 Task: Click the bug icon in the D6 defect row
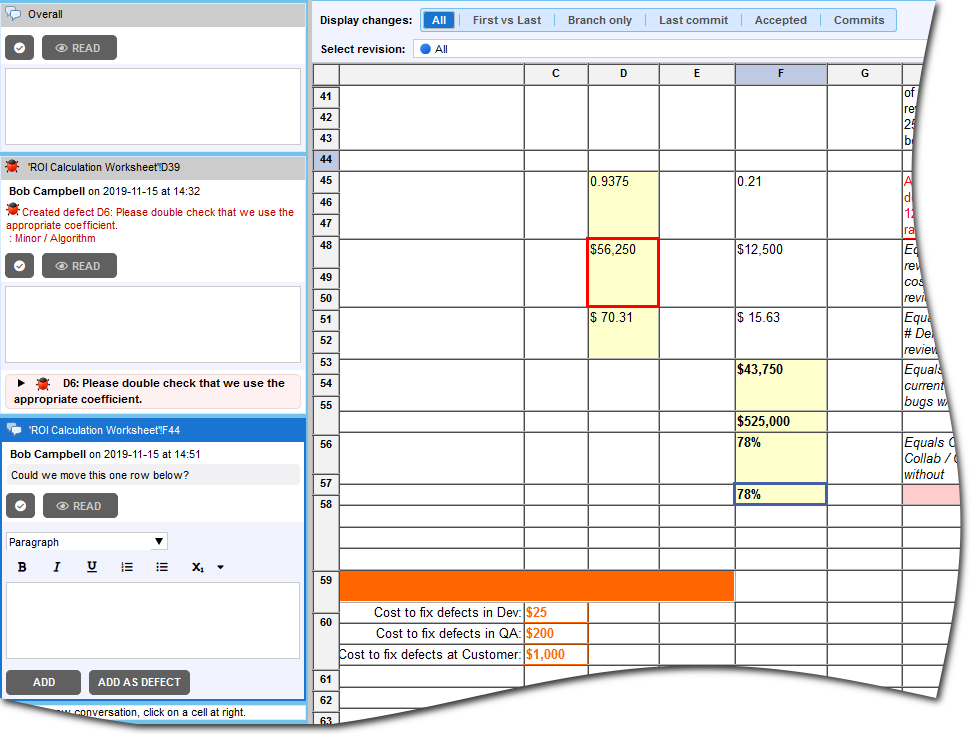43,384
